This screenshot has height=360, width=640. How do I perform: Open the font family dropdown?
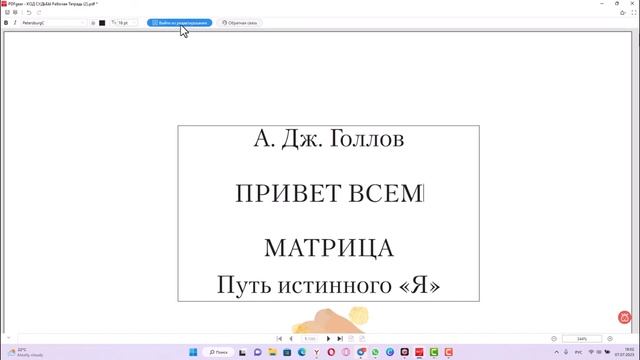[x=53, y=23]
